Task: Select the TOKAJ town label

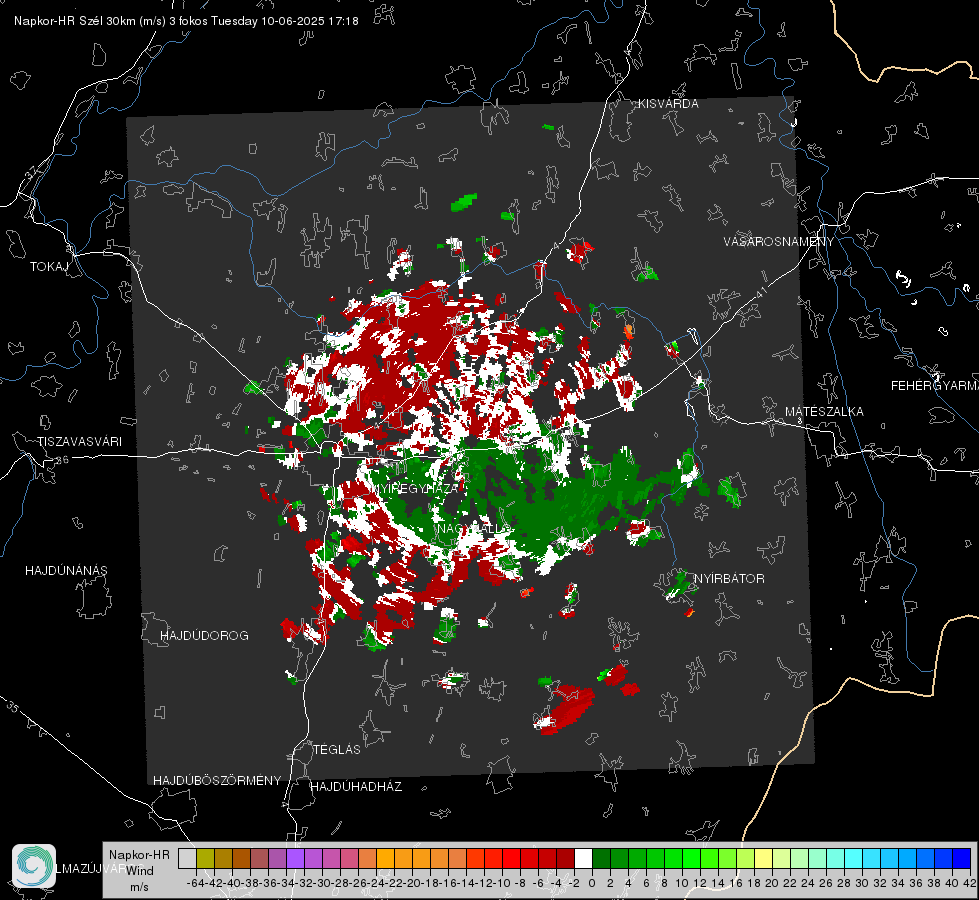Action: (49, 267)
